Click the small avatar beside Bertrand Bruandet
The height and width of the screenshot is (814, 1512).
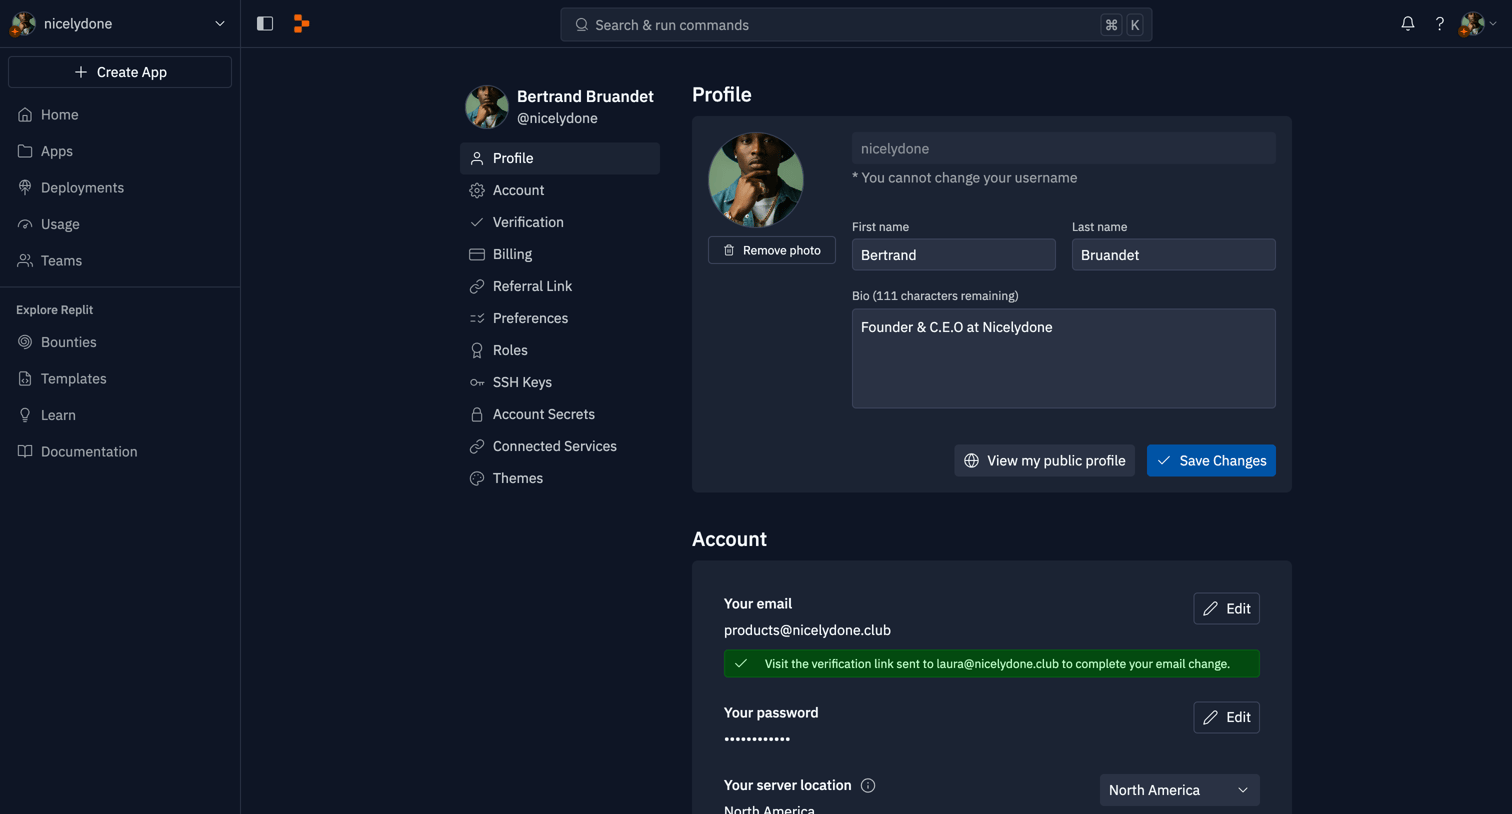click(x=487, y=107)
